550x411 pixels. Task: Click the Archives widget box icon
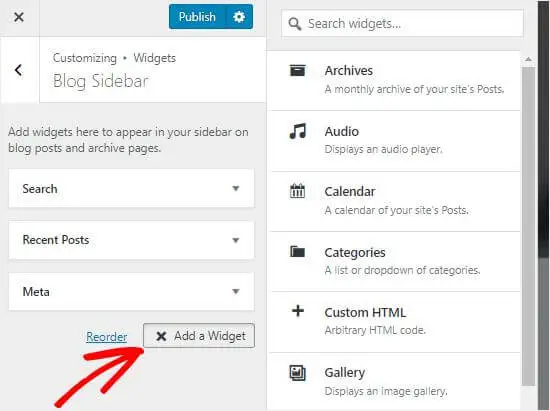coord(297,70)
